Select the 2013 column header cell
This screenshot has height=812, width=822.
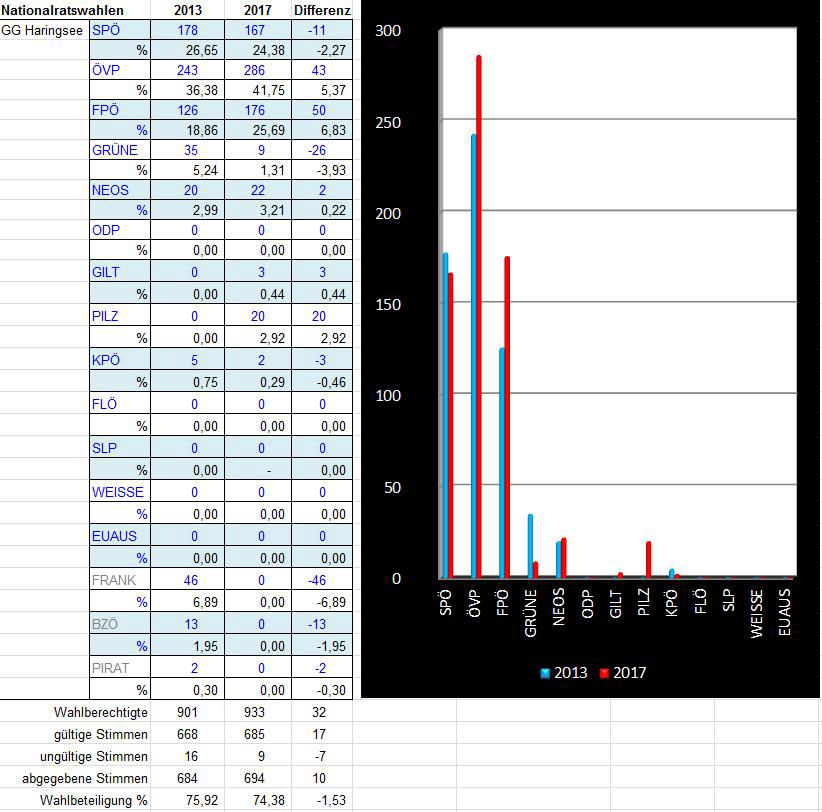[187, 9]
